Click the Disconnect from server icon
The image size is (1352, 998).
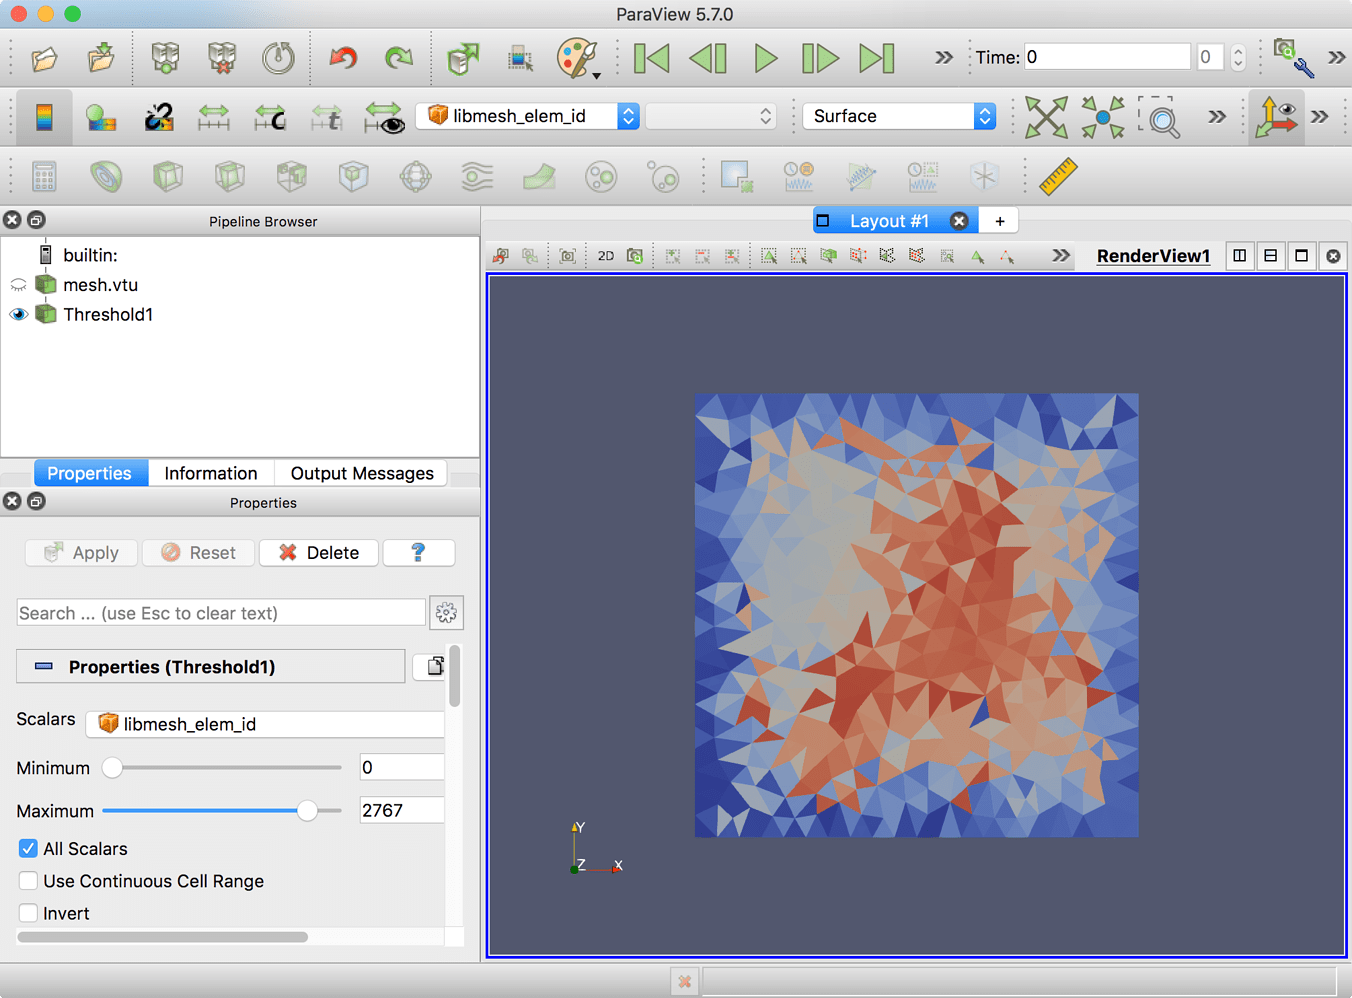[x=222, y=58]
